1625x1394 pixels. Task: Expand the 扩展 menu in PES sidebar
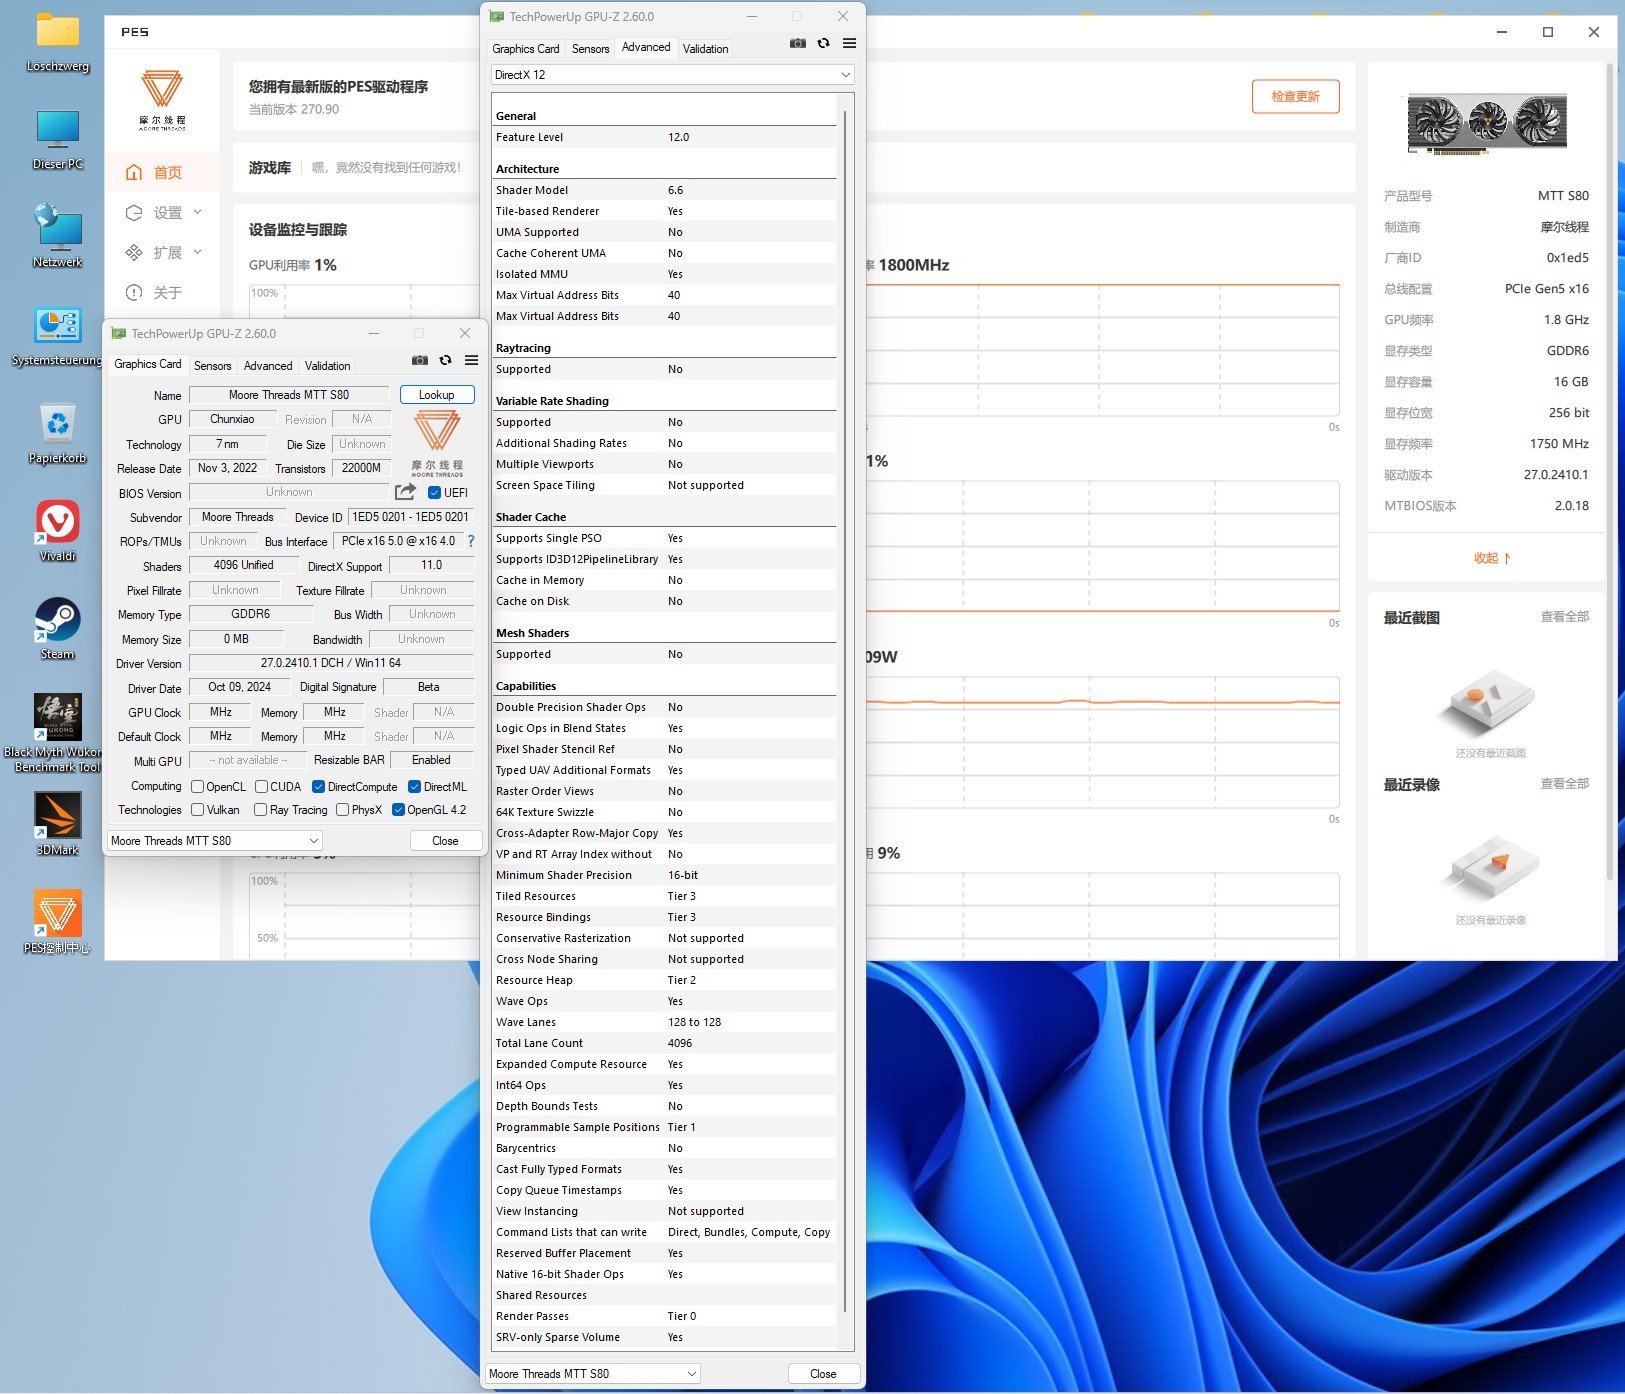point(164,253)
